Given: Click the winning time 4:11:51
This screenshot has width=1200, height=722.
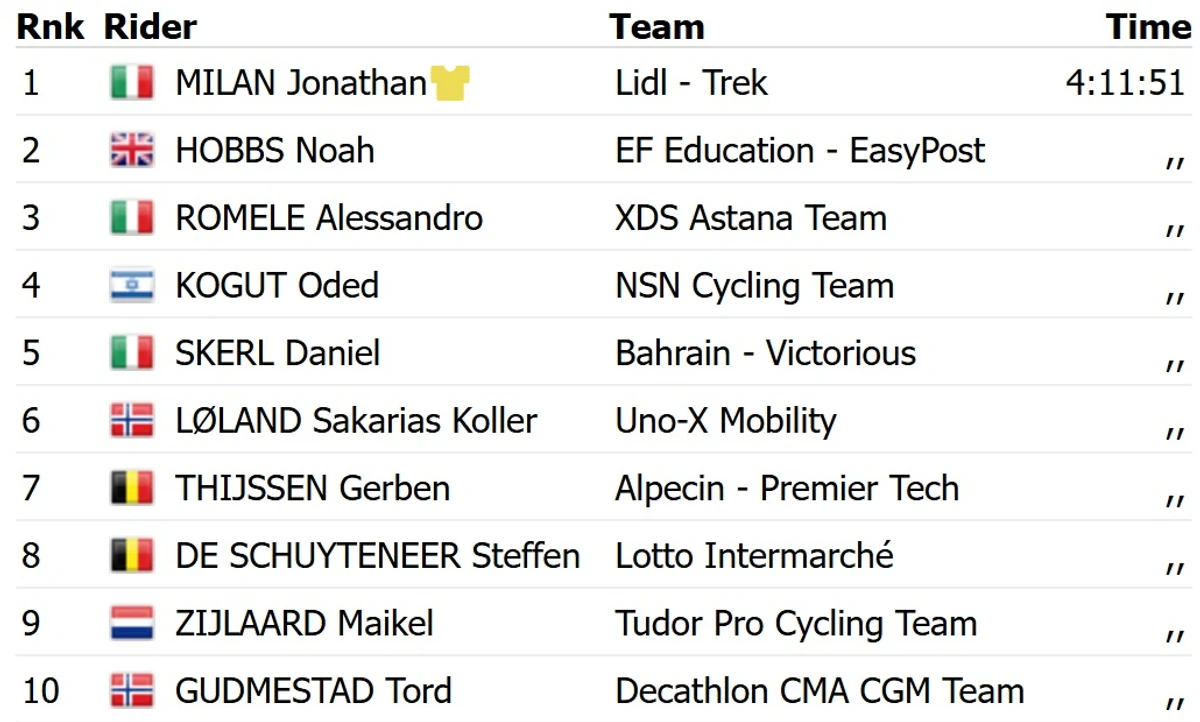Looking at the screenshot, I should (x=1125, y=83).
